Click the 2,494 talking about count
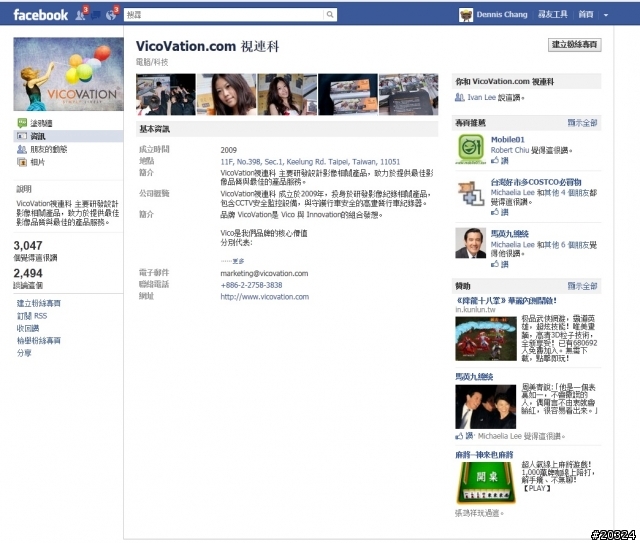 coord(28,273)
